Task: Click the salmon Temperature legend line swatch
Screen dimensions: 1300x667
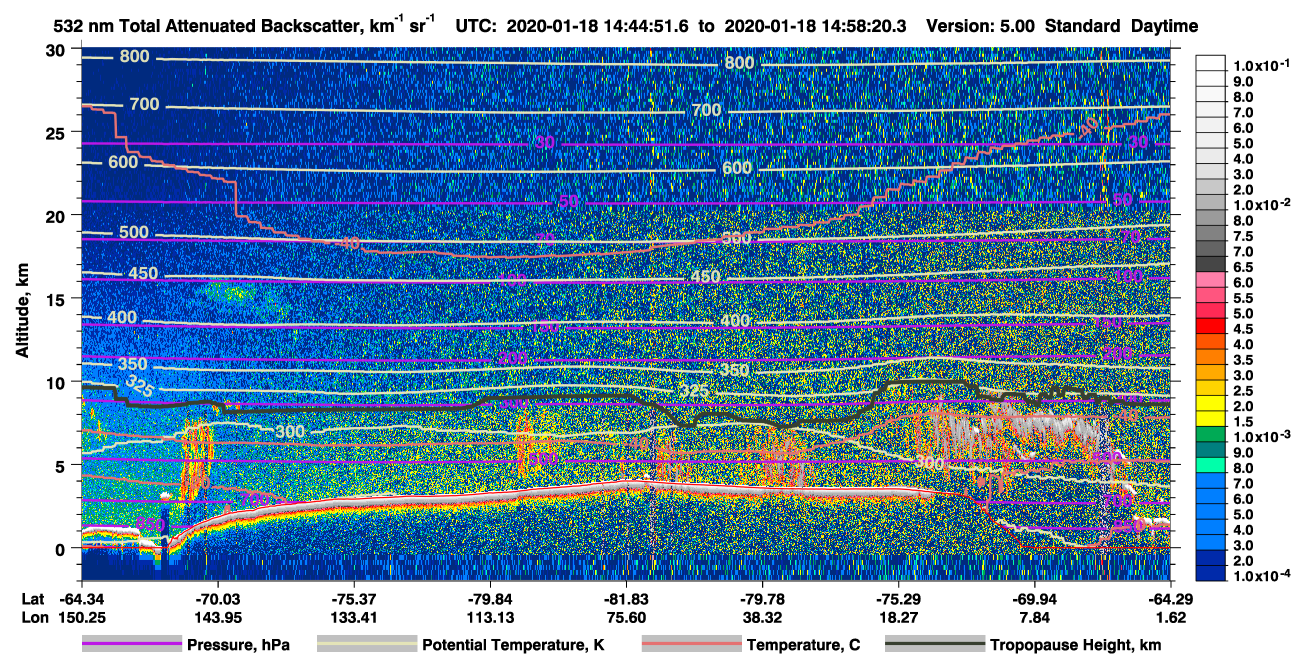Action: point(691,644)
